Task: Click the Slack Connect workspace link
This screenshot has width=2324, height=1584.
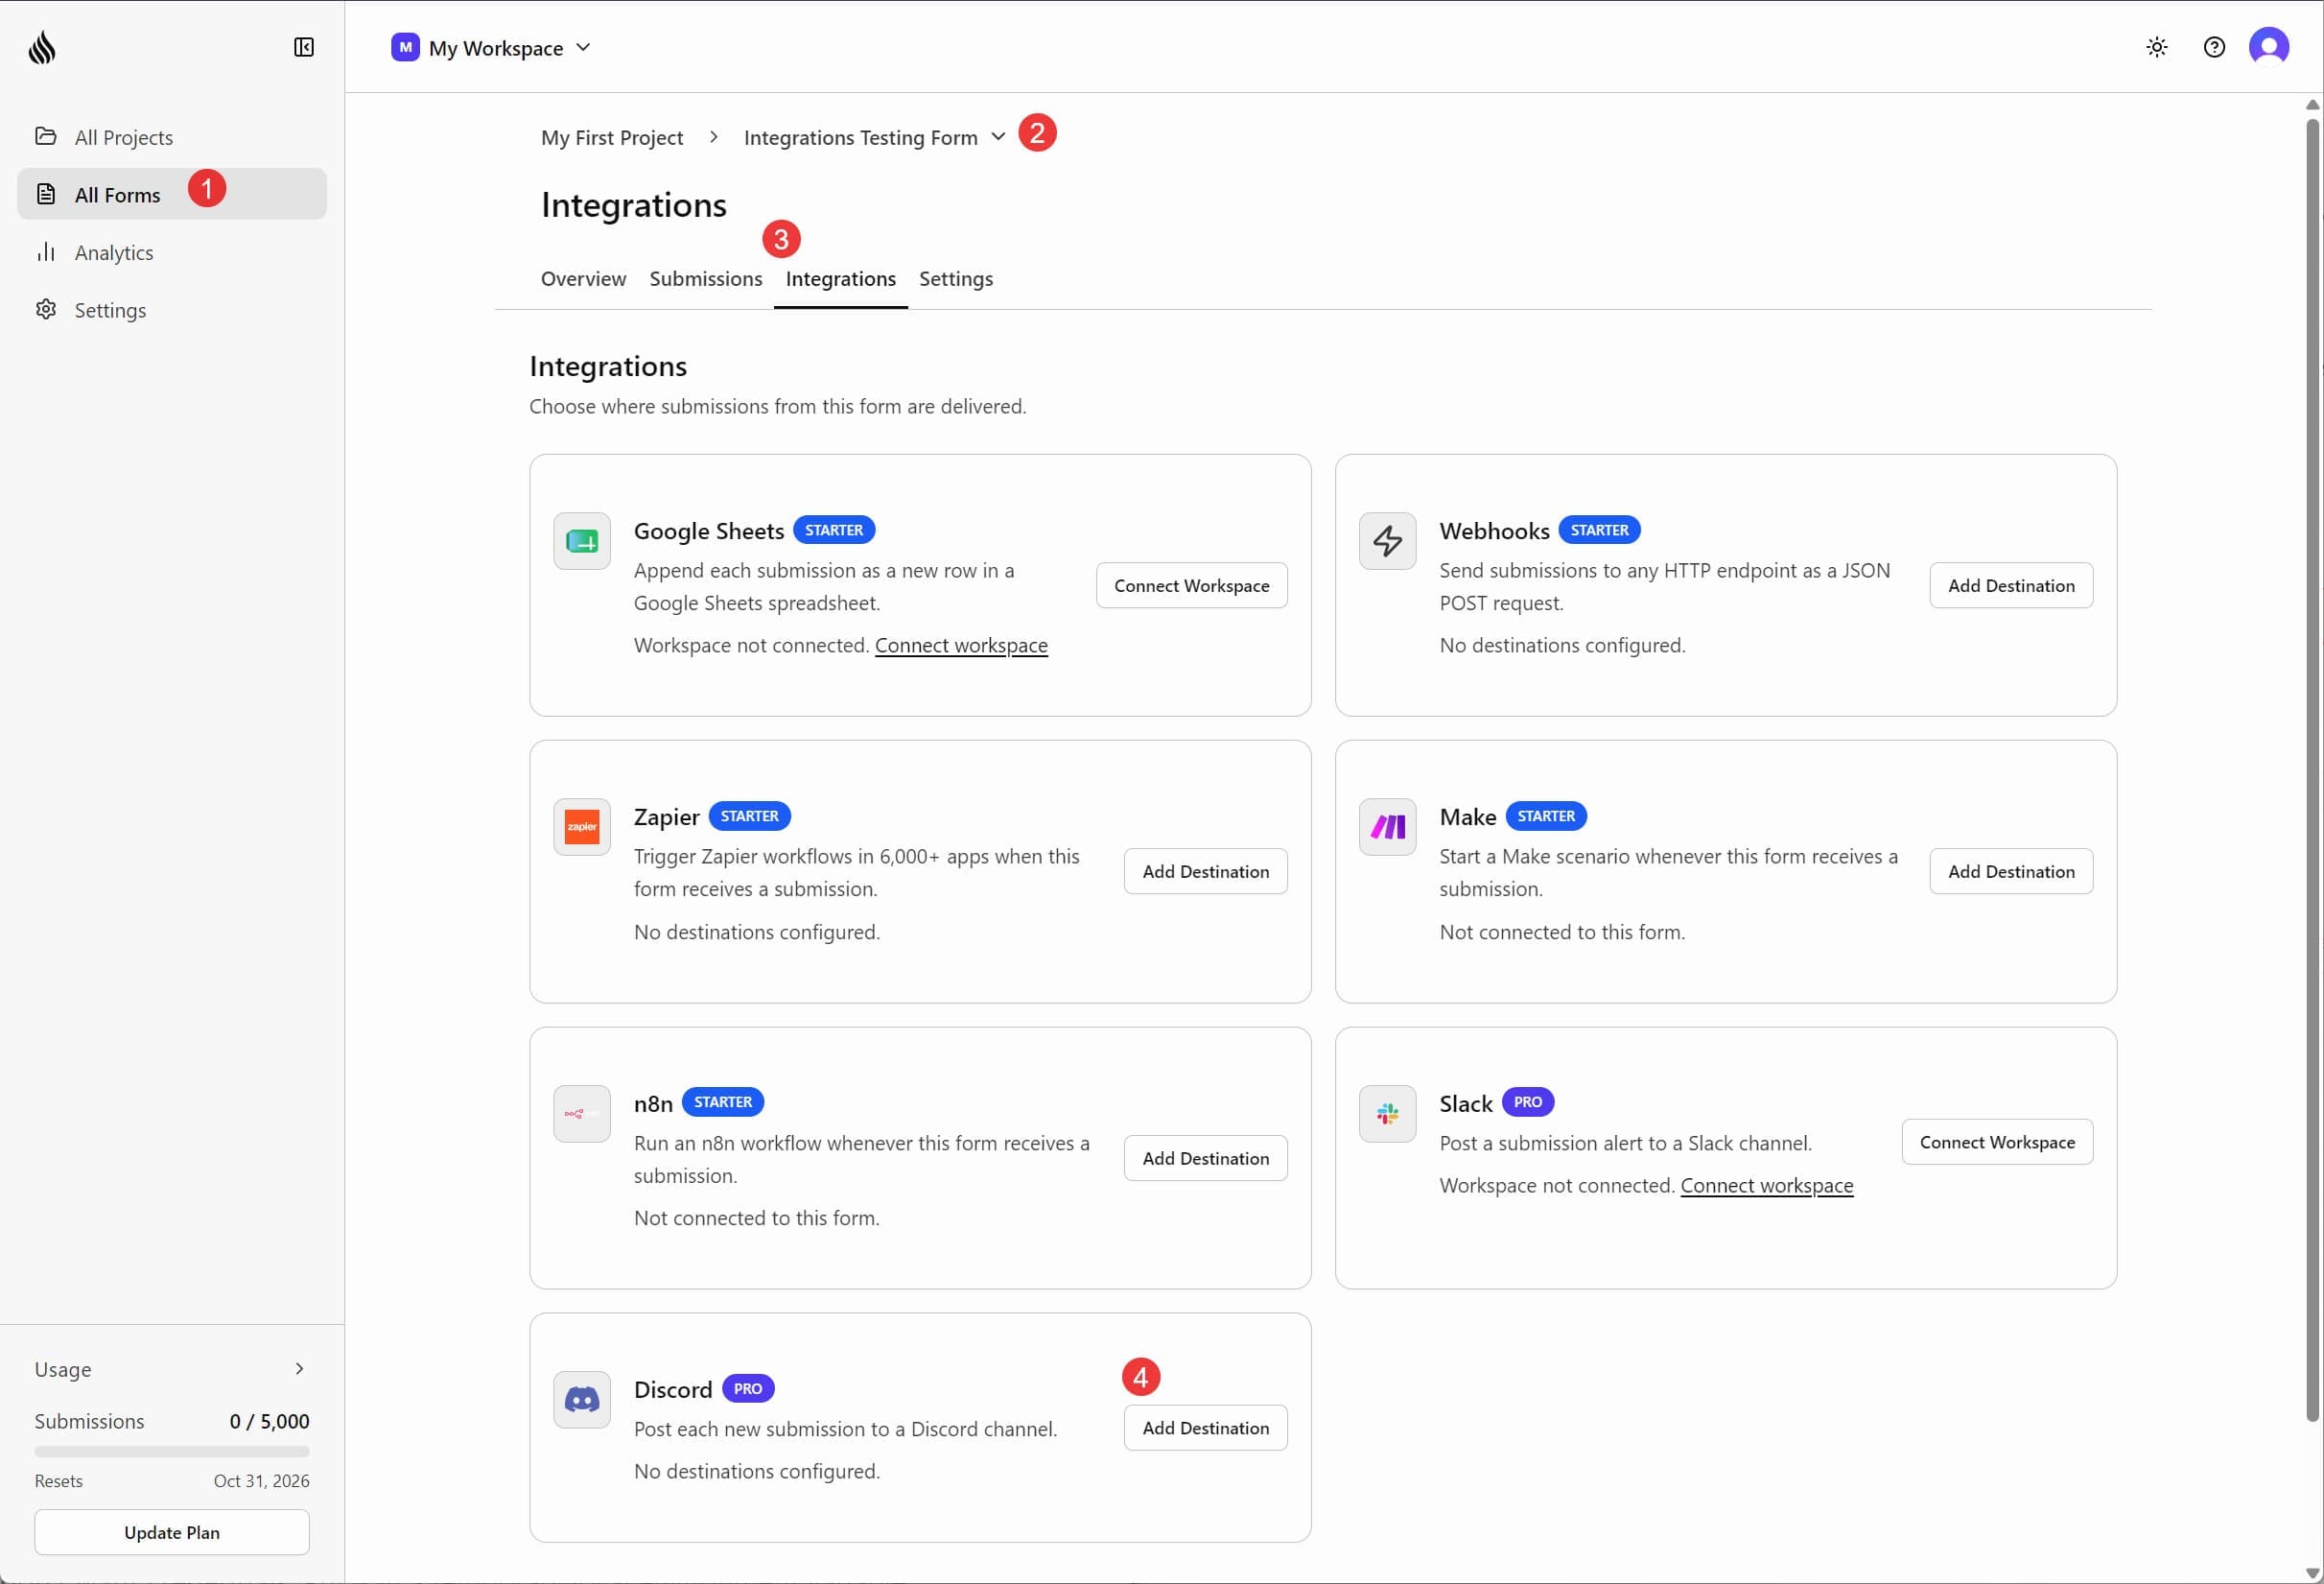Action: pos(1766,1185)
